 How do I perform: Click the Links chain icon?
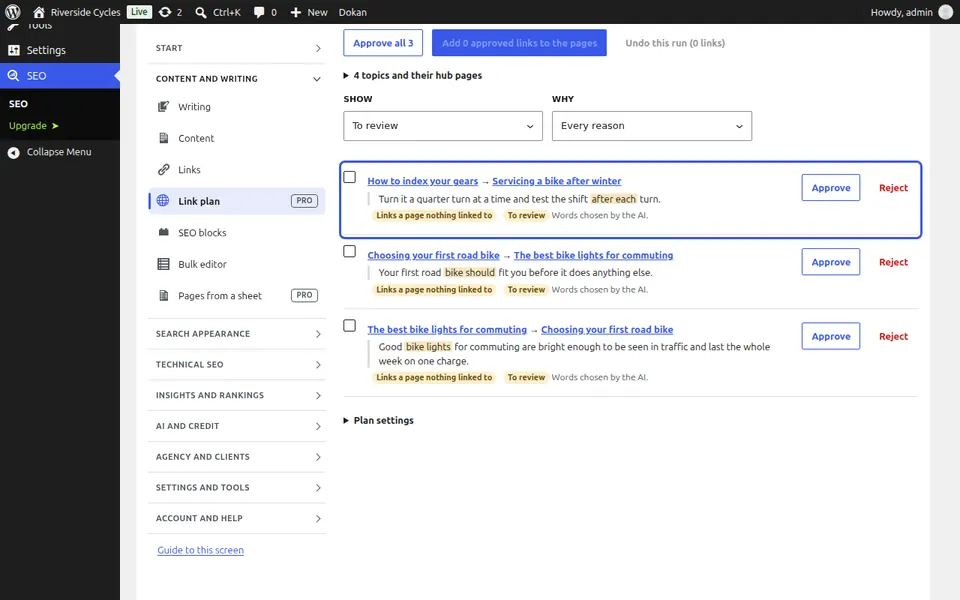[x=163, y=170]
